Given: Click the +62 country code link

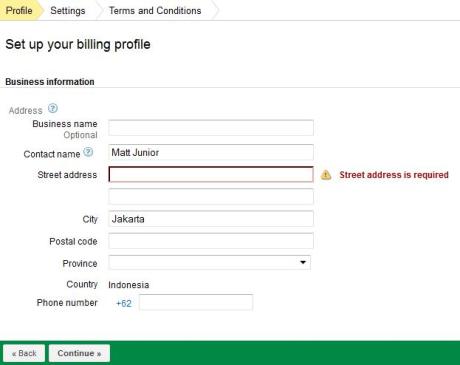Looking at the screenshot, I should click(x=124, y=303).
